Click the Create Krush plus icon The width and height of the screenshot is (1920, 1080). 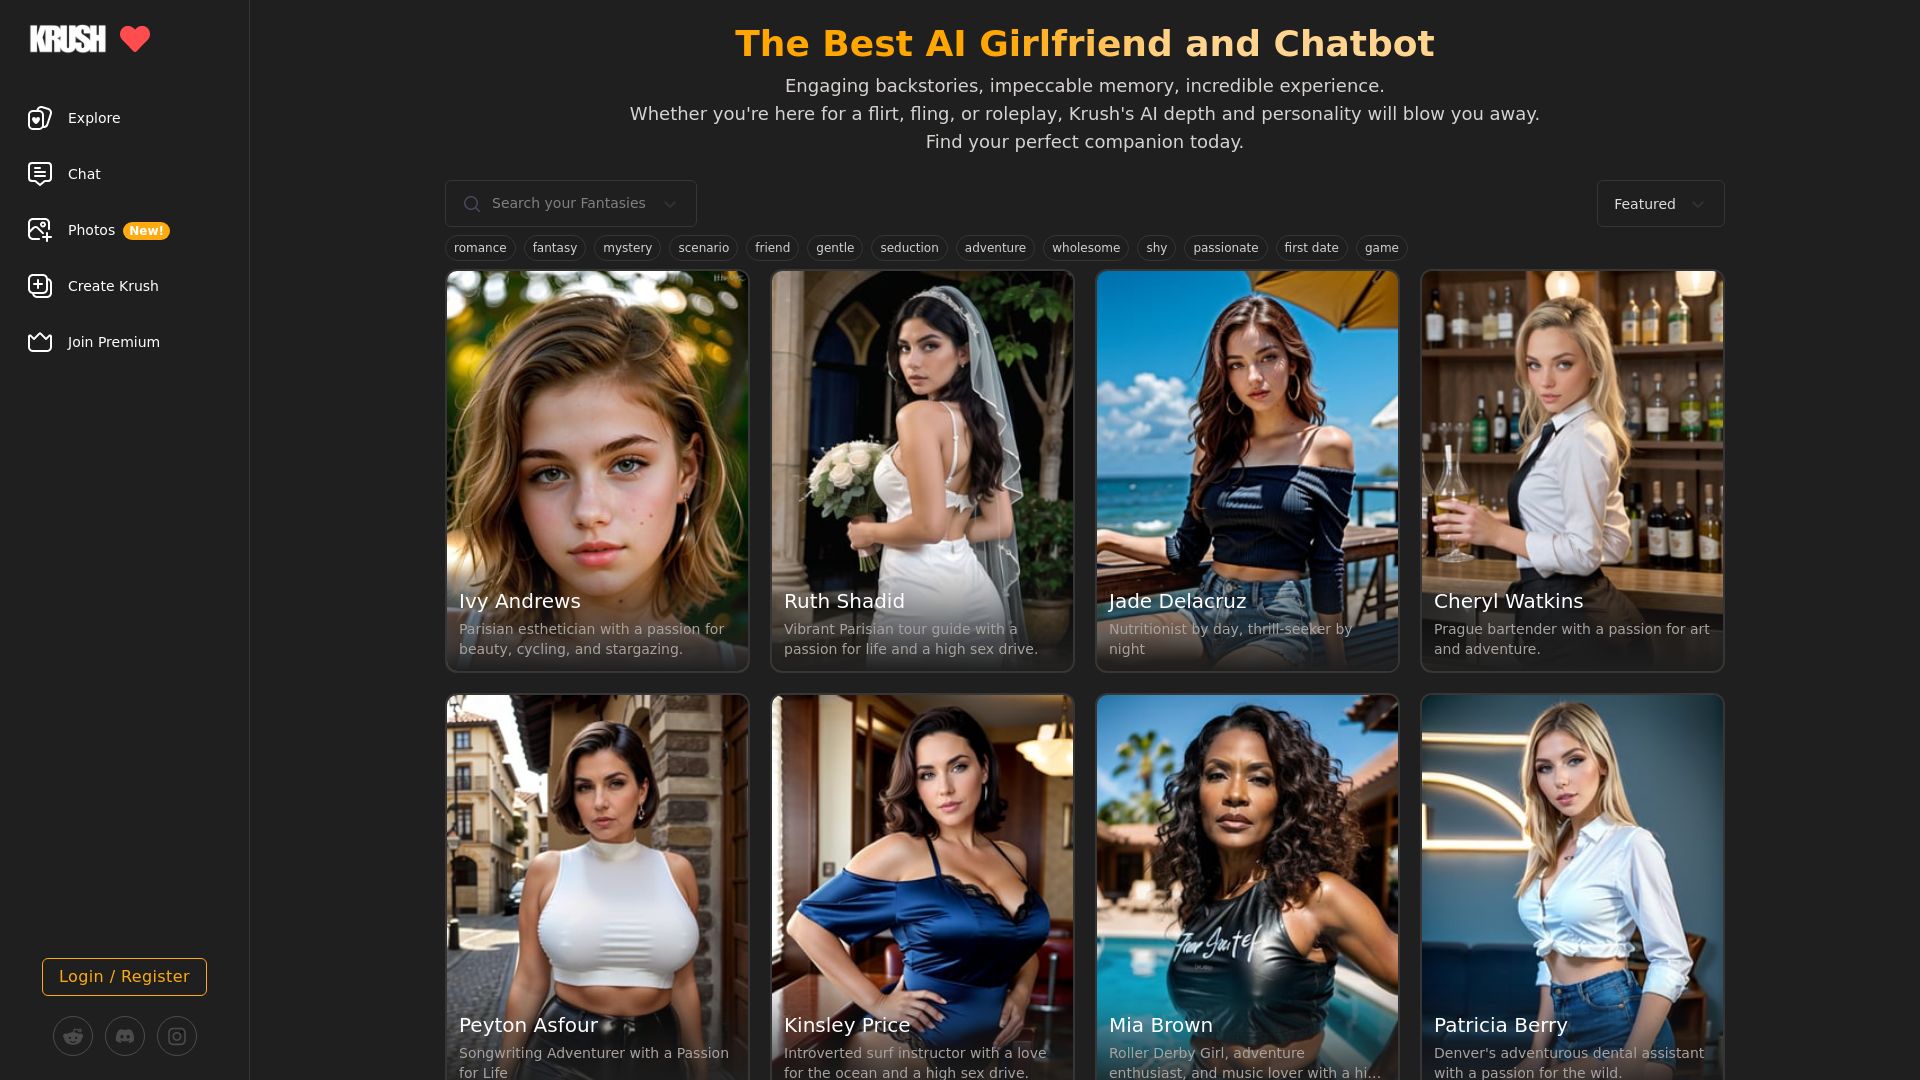pyautogui.click(x=40, y=286)
